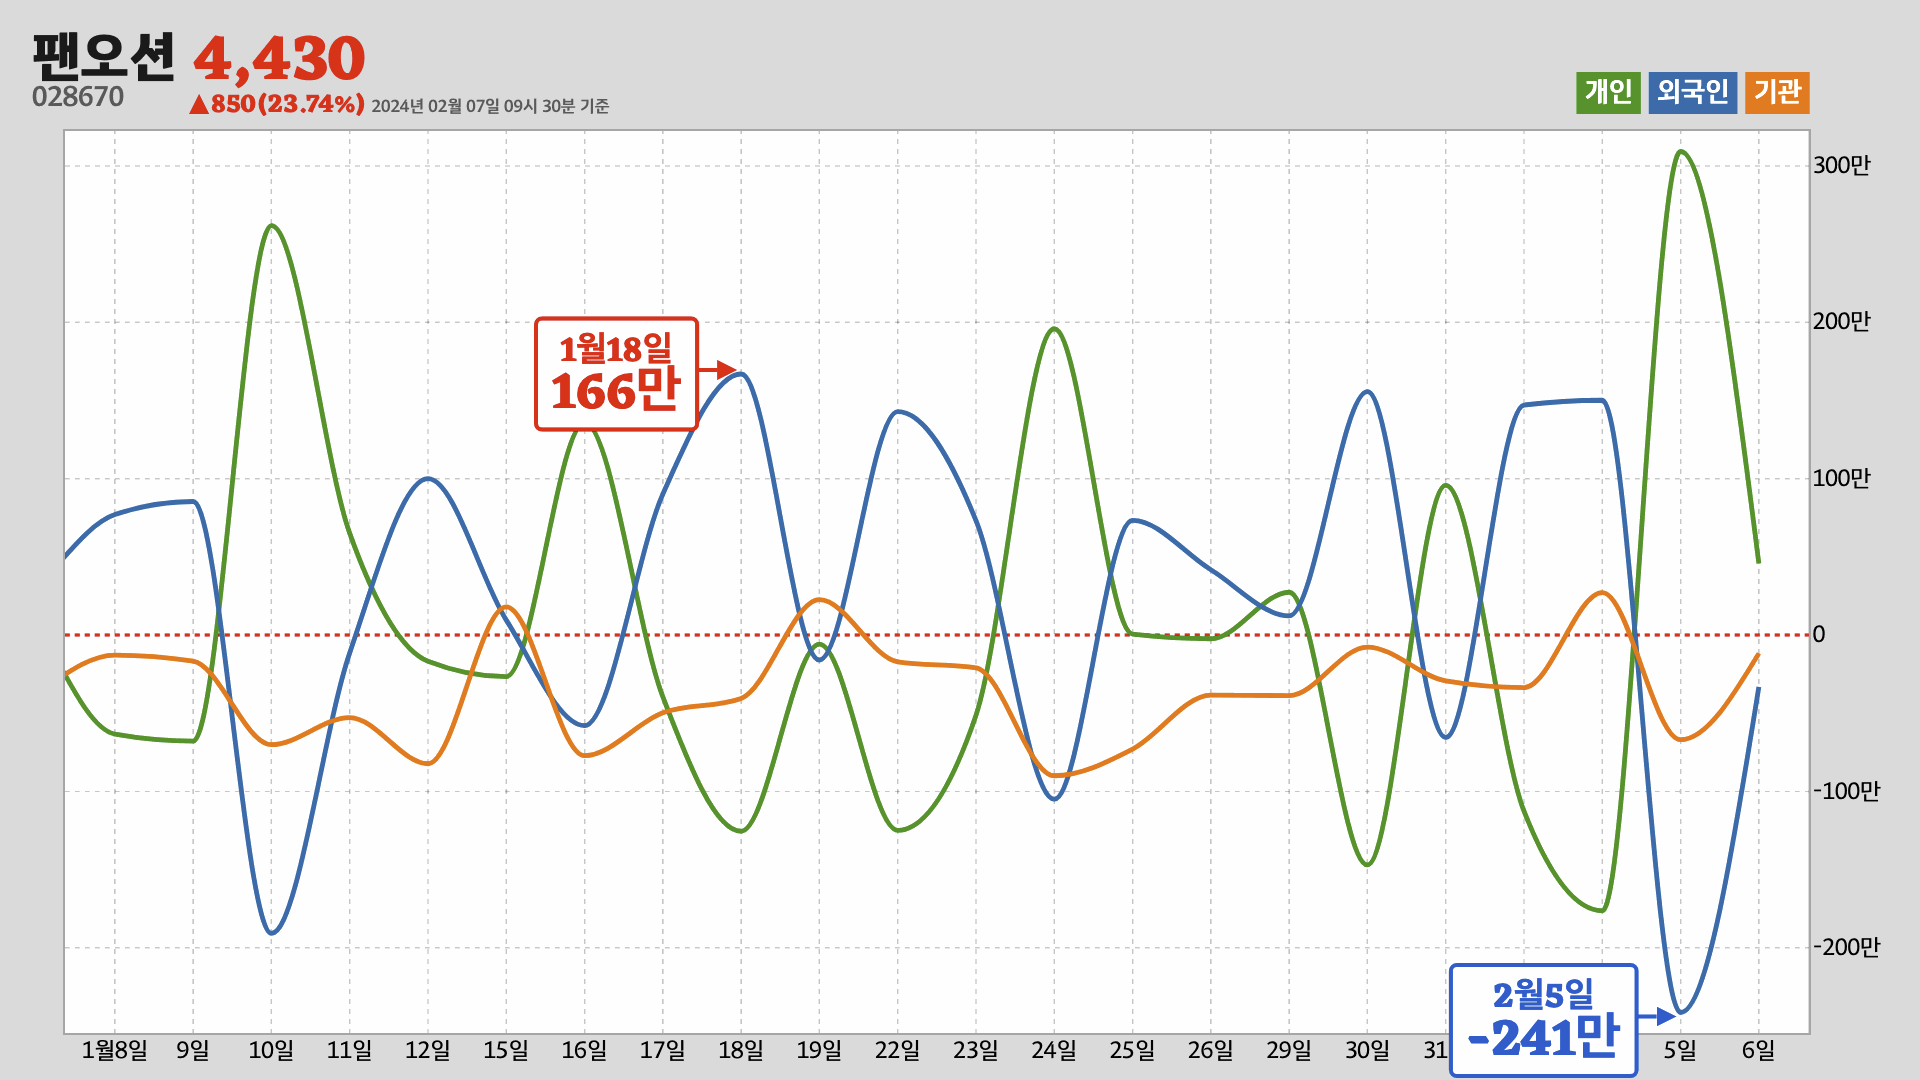
Task: Click the 16일 x-axis date label
Action: (x=584, y=1050)
